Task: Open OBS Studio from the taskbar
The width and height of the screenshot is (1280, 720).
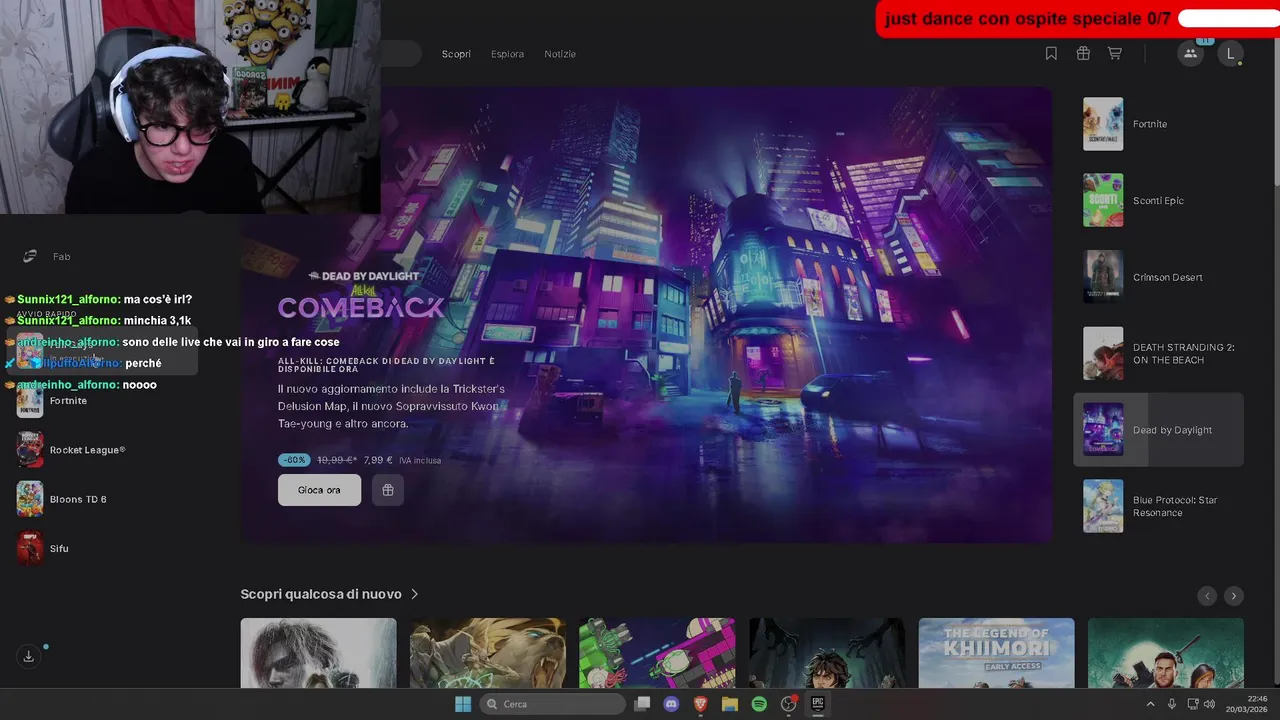Action: point(788,704)
